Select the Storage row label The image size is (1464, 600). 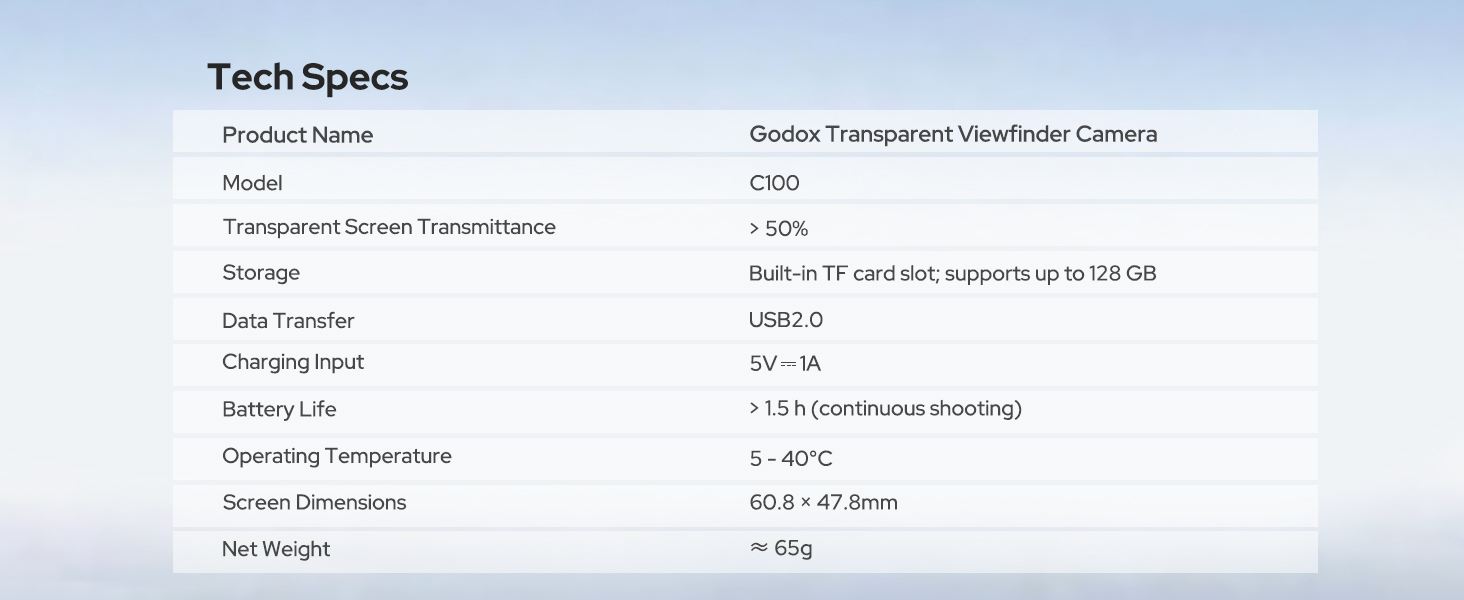coord(261,273)
